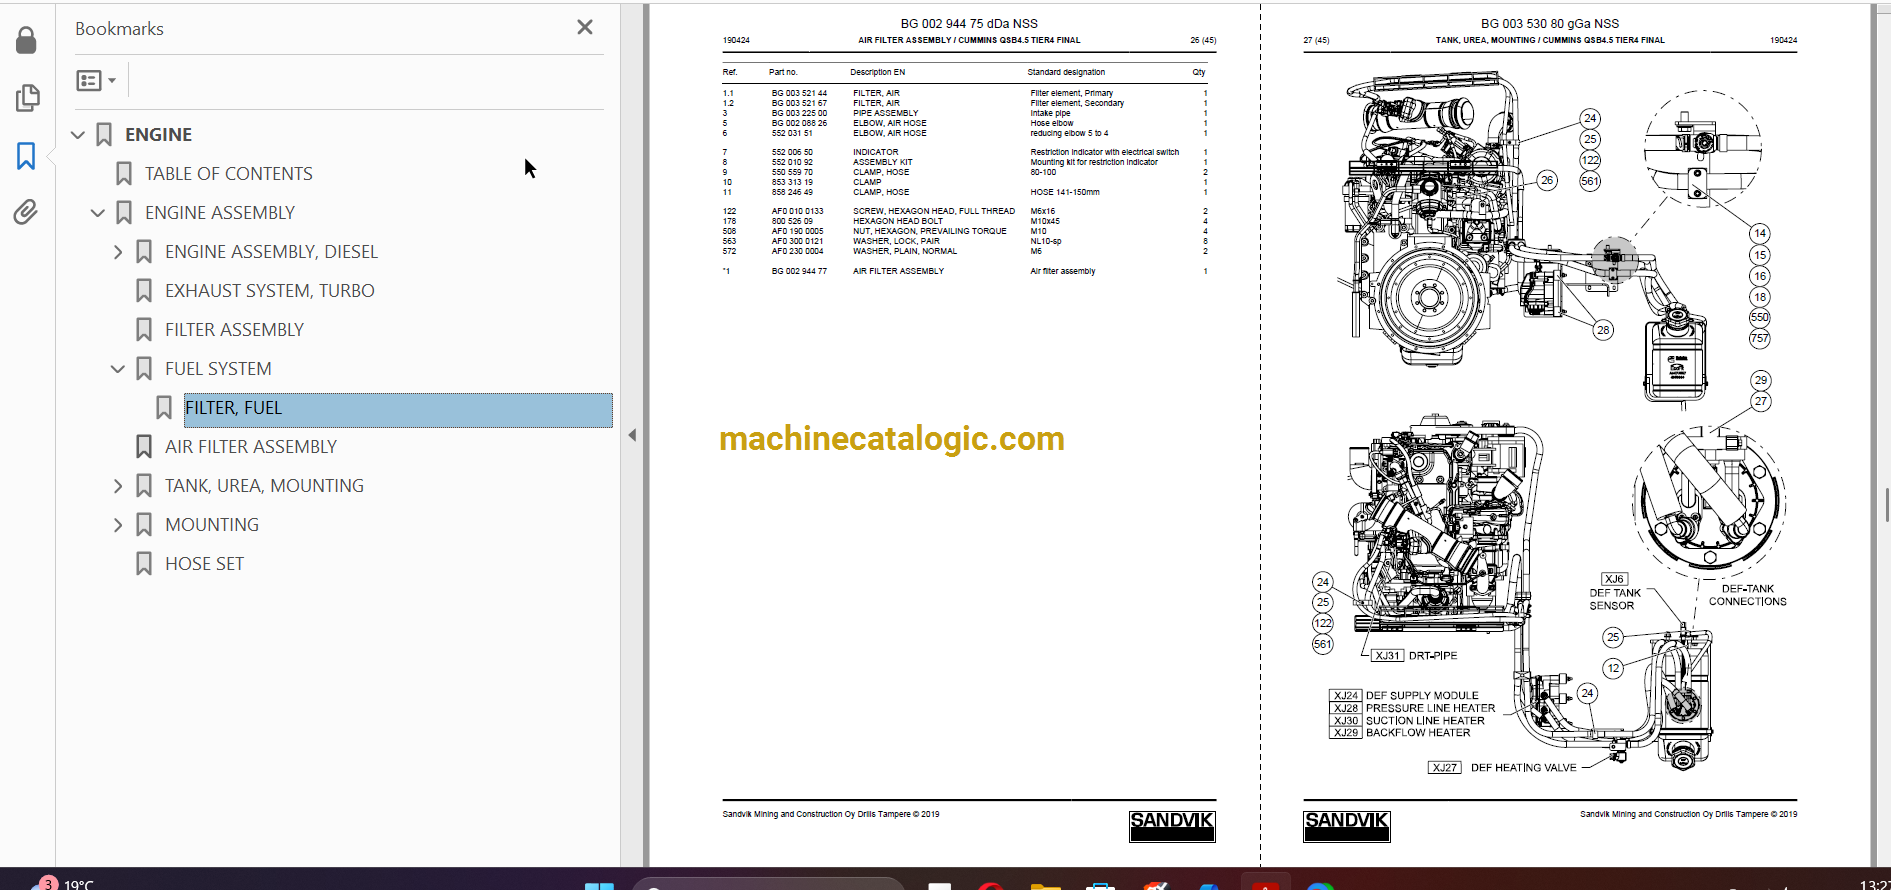The width and height of the screenshot is (1891, 890).
Task: Click 'INDICATOR' description in parts table
Action: coord(875,152)
